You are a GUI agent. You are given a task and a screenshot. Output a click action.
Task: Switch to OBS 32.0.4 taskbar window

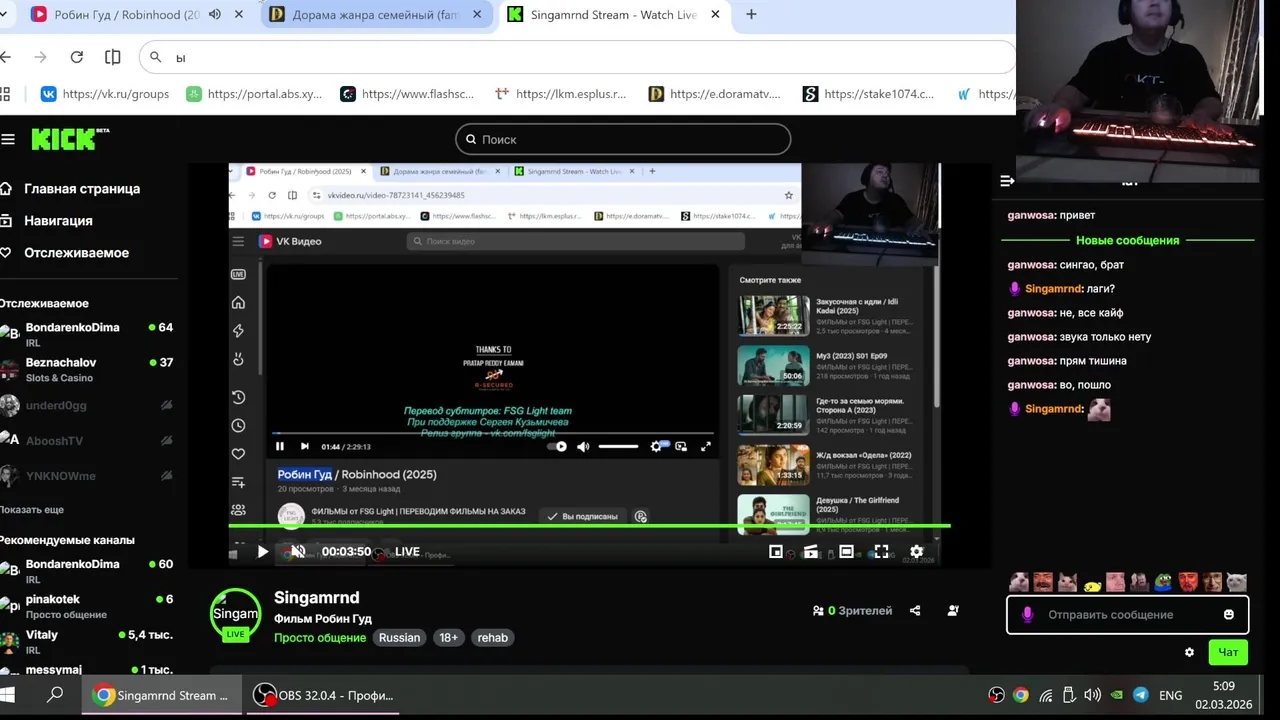pos(323,695)
